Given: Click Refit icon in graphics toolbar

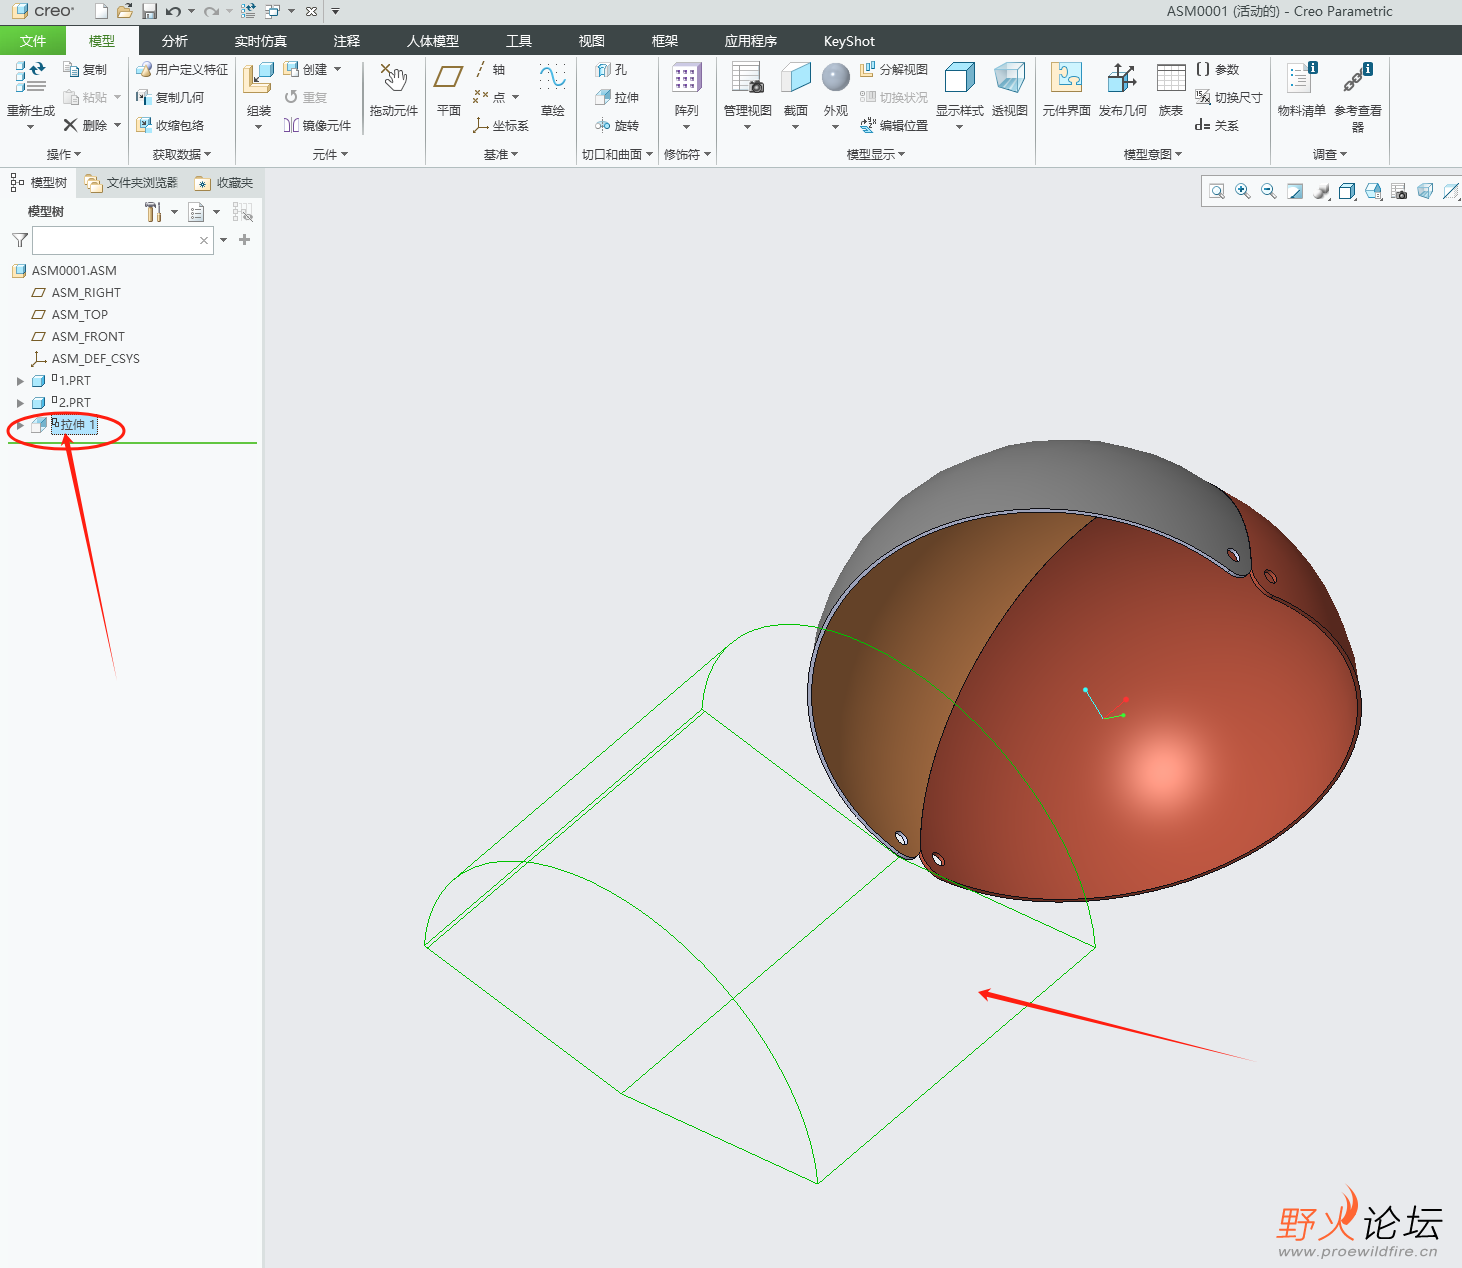Looking at the screenshot, I should coord(1217,191).
